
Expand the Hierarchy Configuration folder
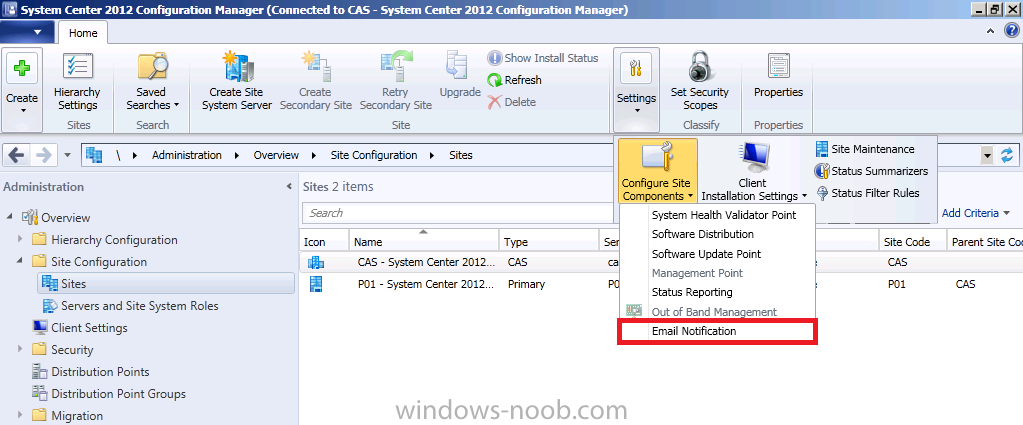[20, 240]
